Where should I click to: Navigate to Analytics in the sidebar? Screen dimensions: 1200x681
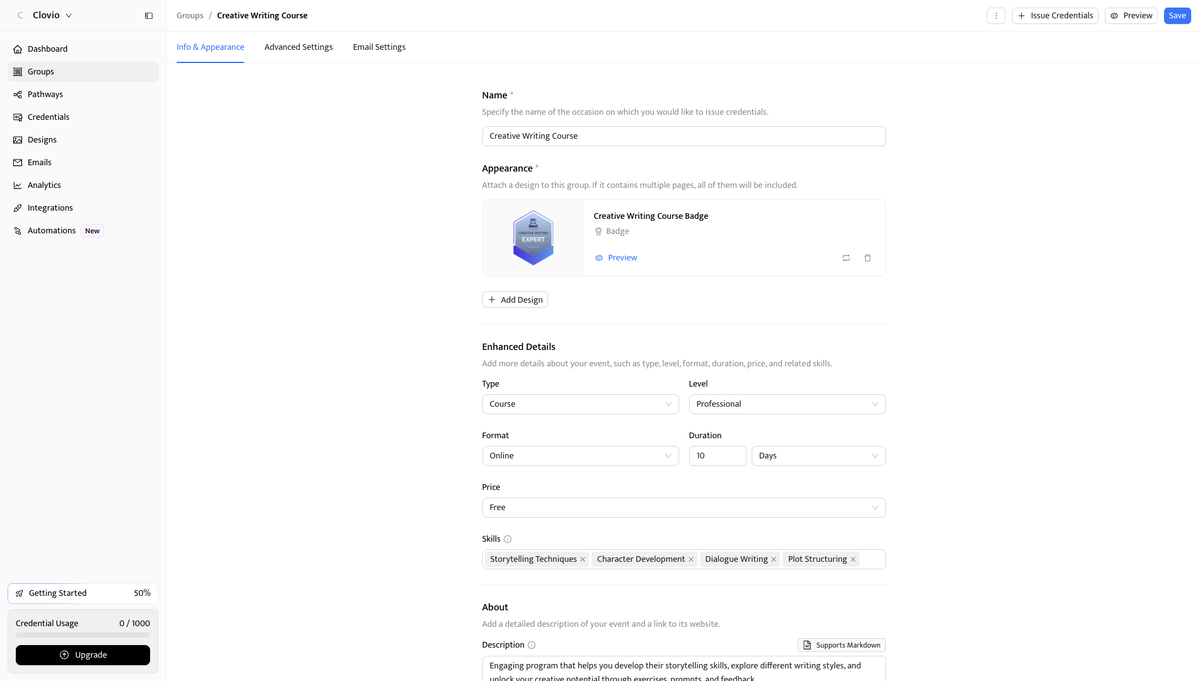pos(45,184)
